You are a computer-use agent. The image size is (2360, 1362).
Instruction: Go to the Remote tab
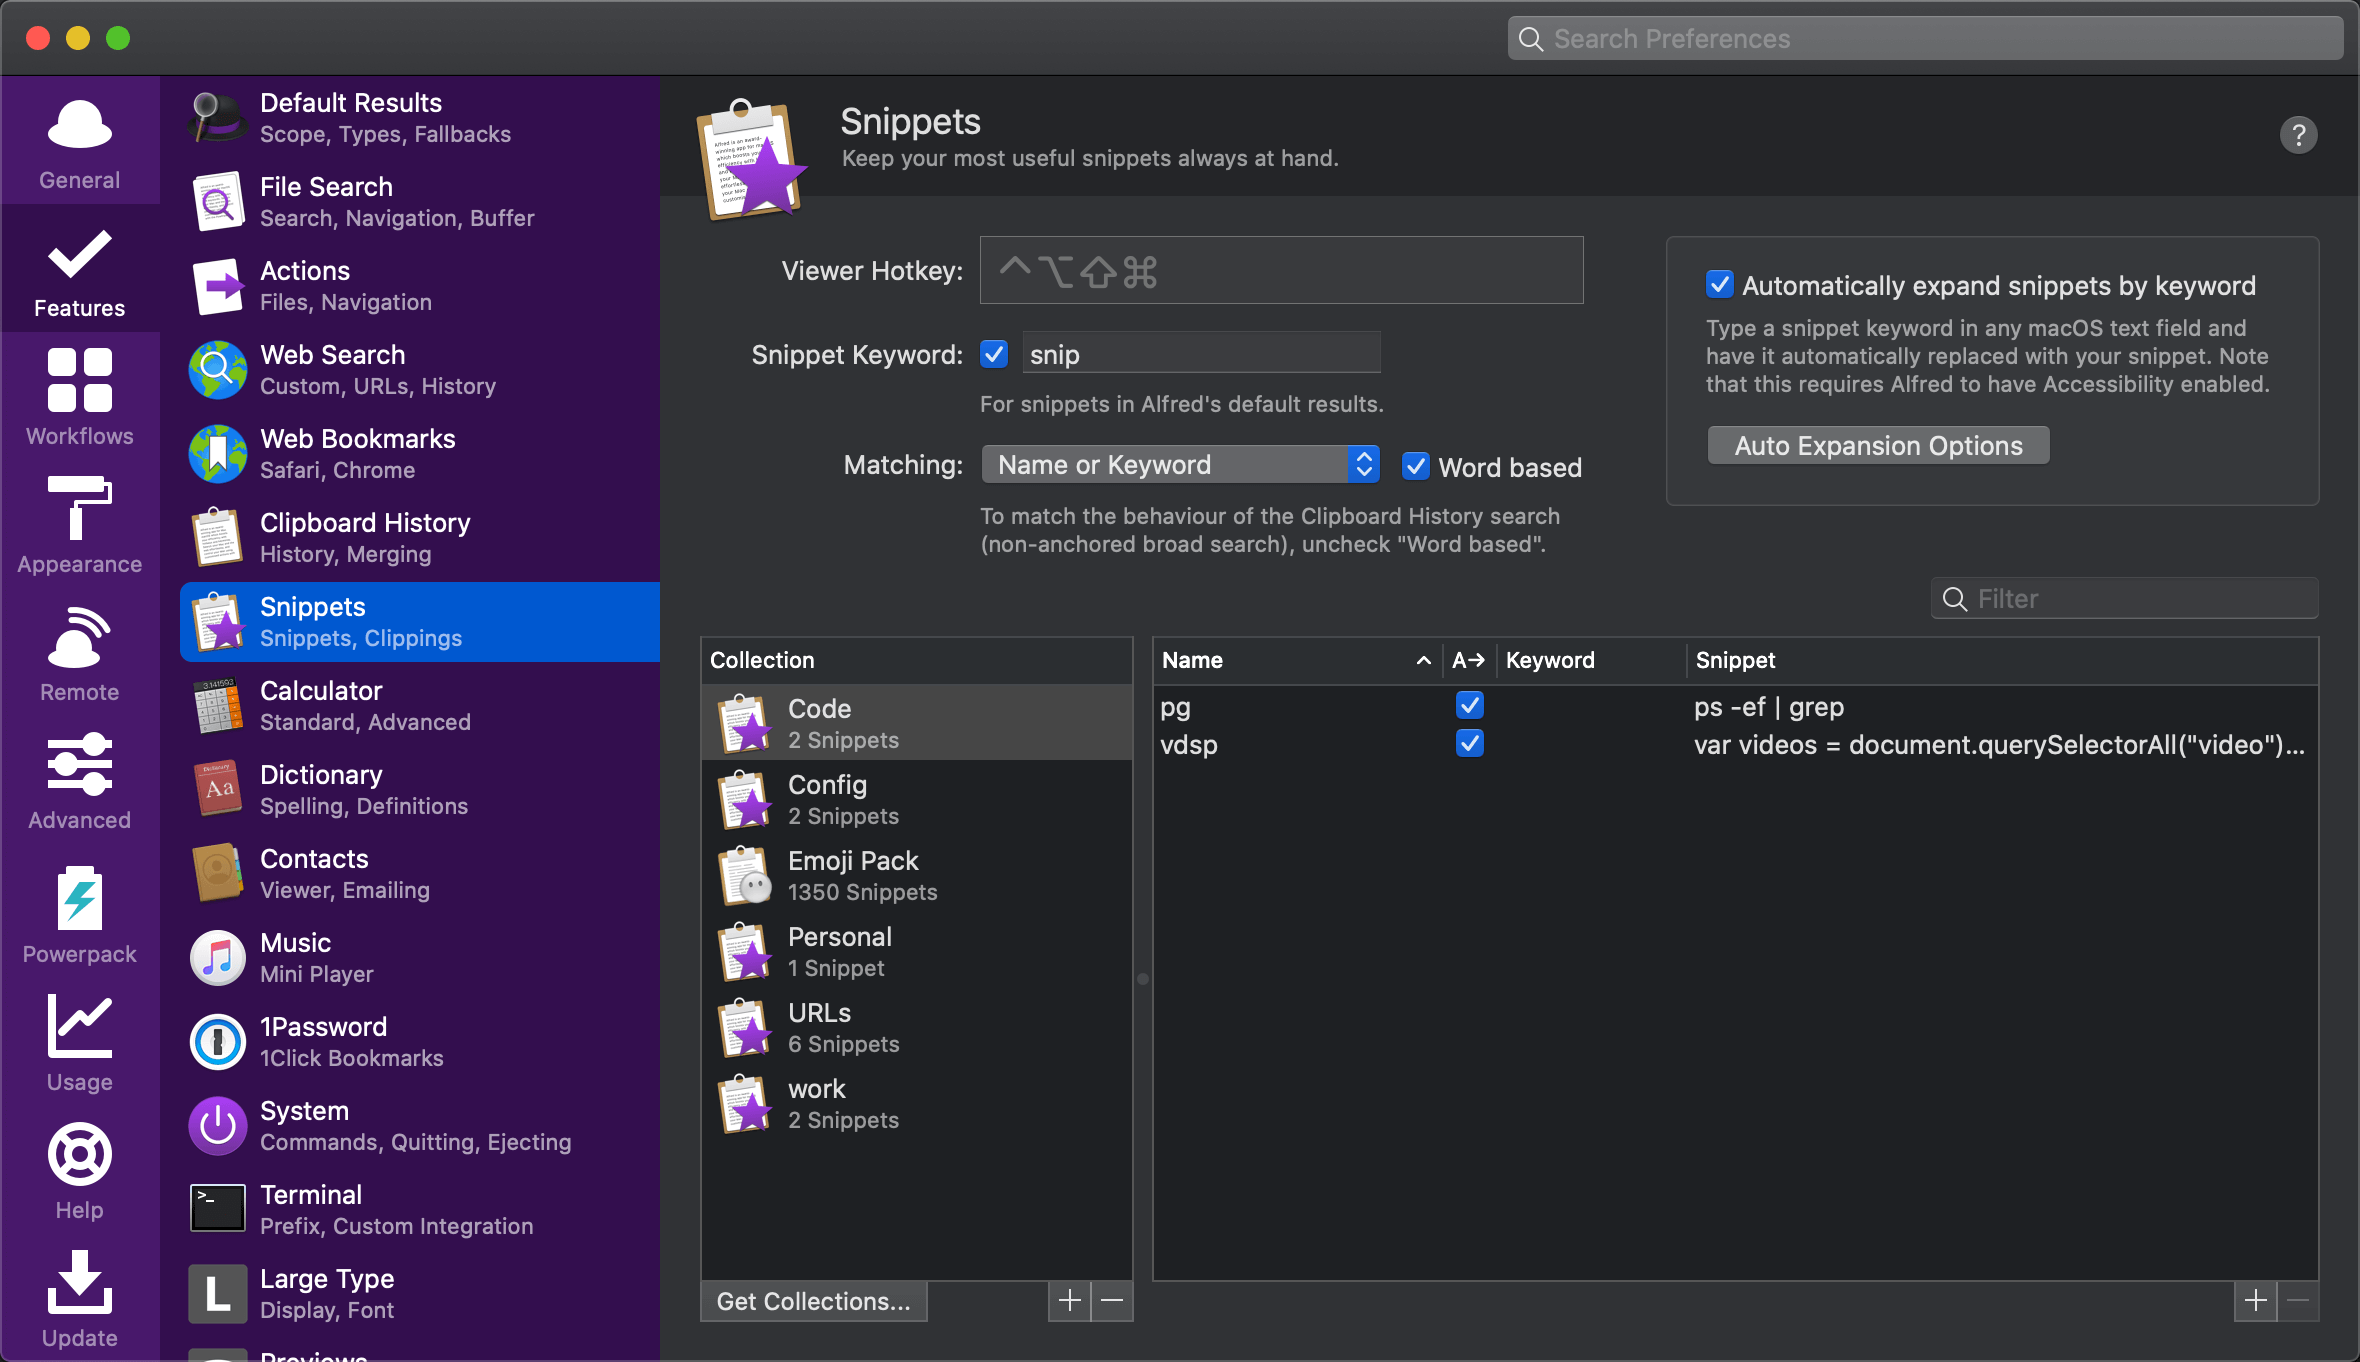[80, 653]
